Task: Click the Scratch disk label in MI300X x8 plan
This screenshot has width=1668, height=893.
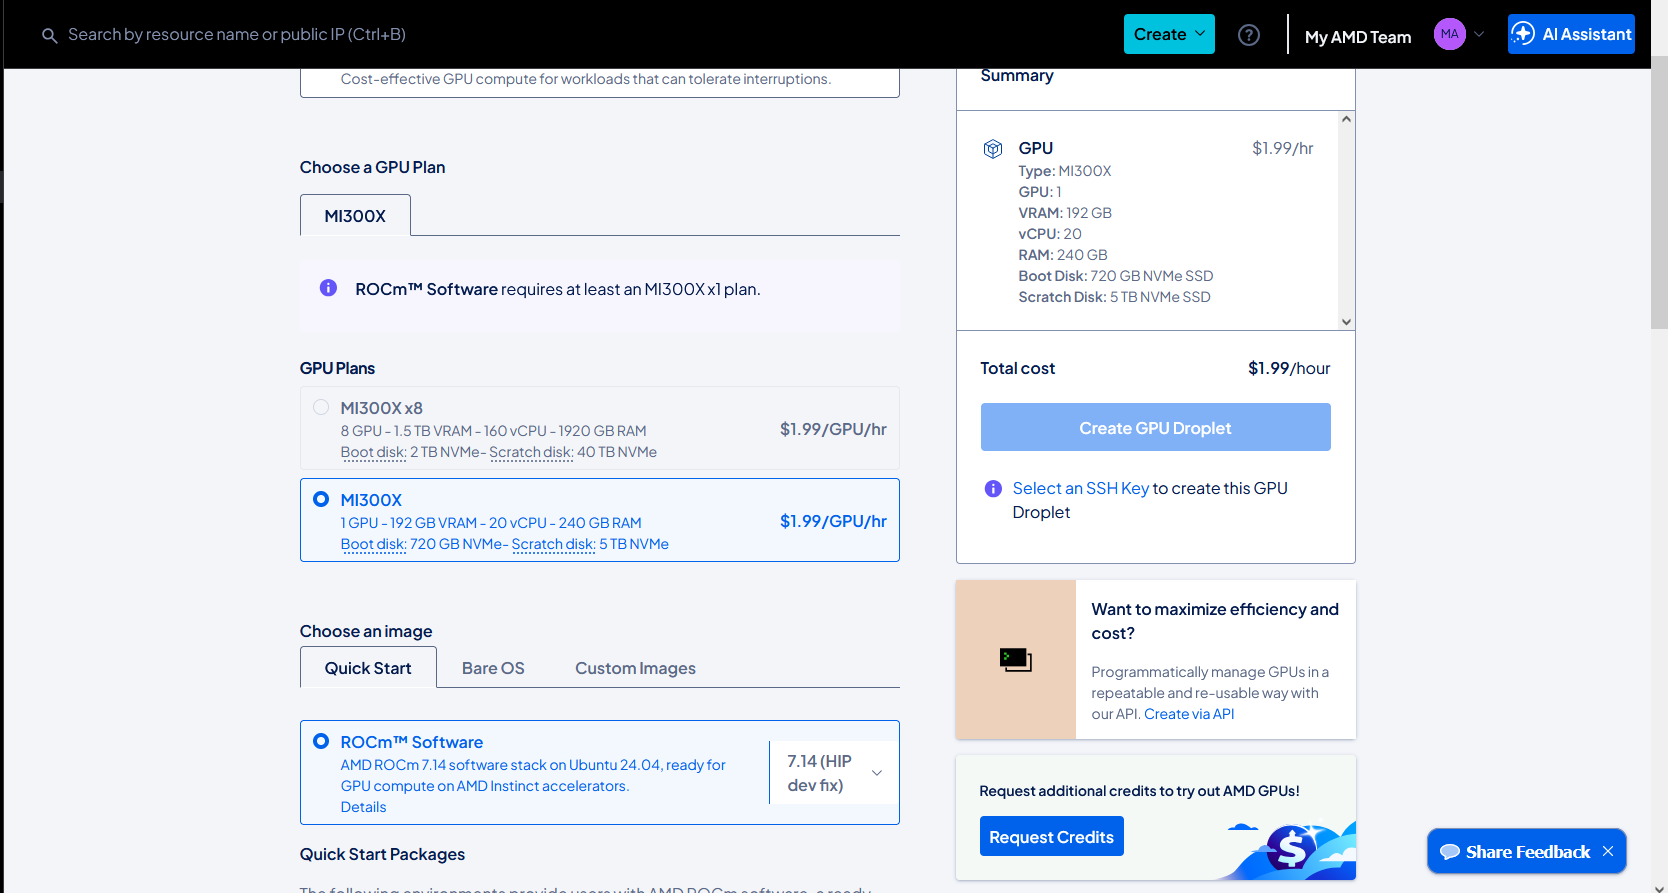Action: (531, 452)
